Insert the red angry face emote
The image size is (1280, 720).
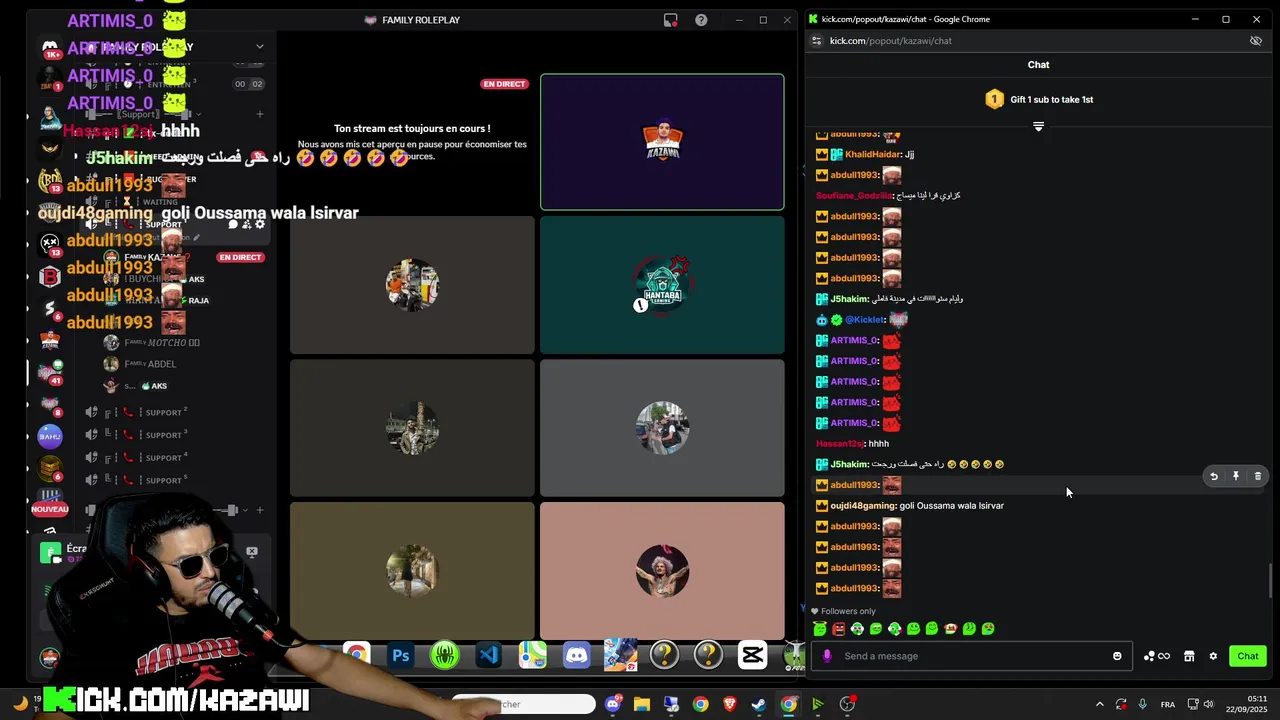838,629
